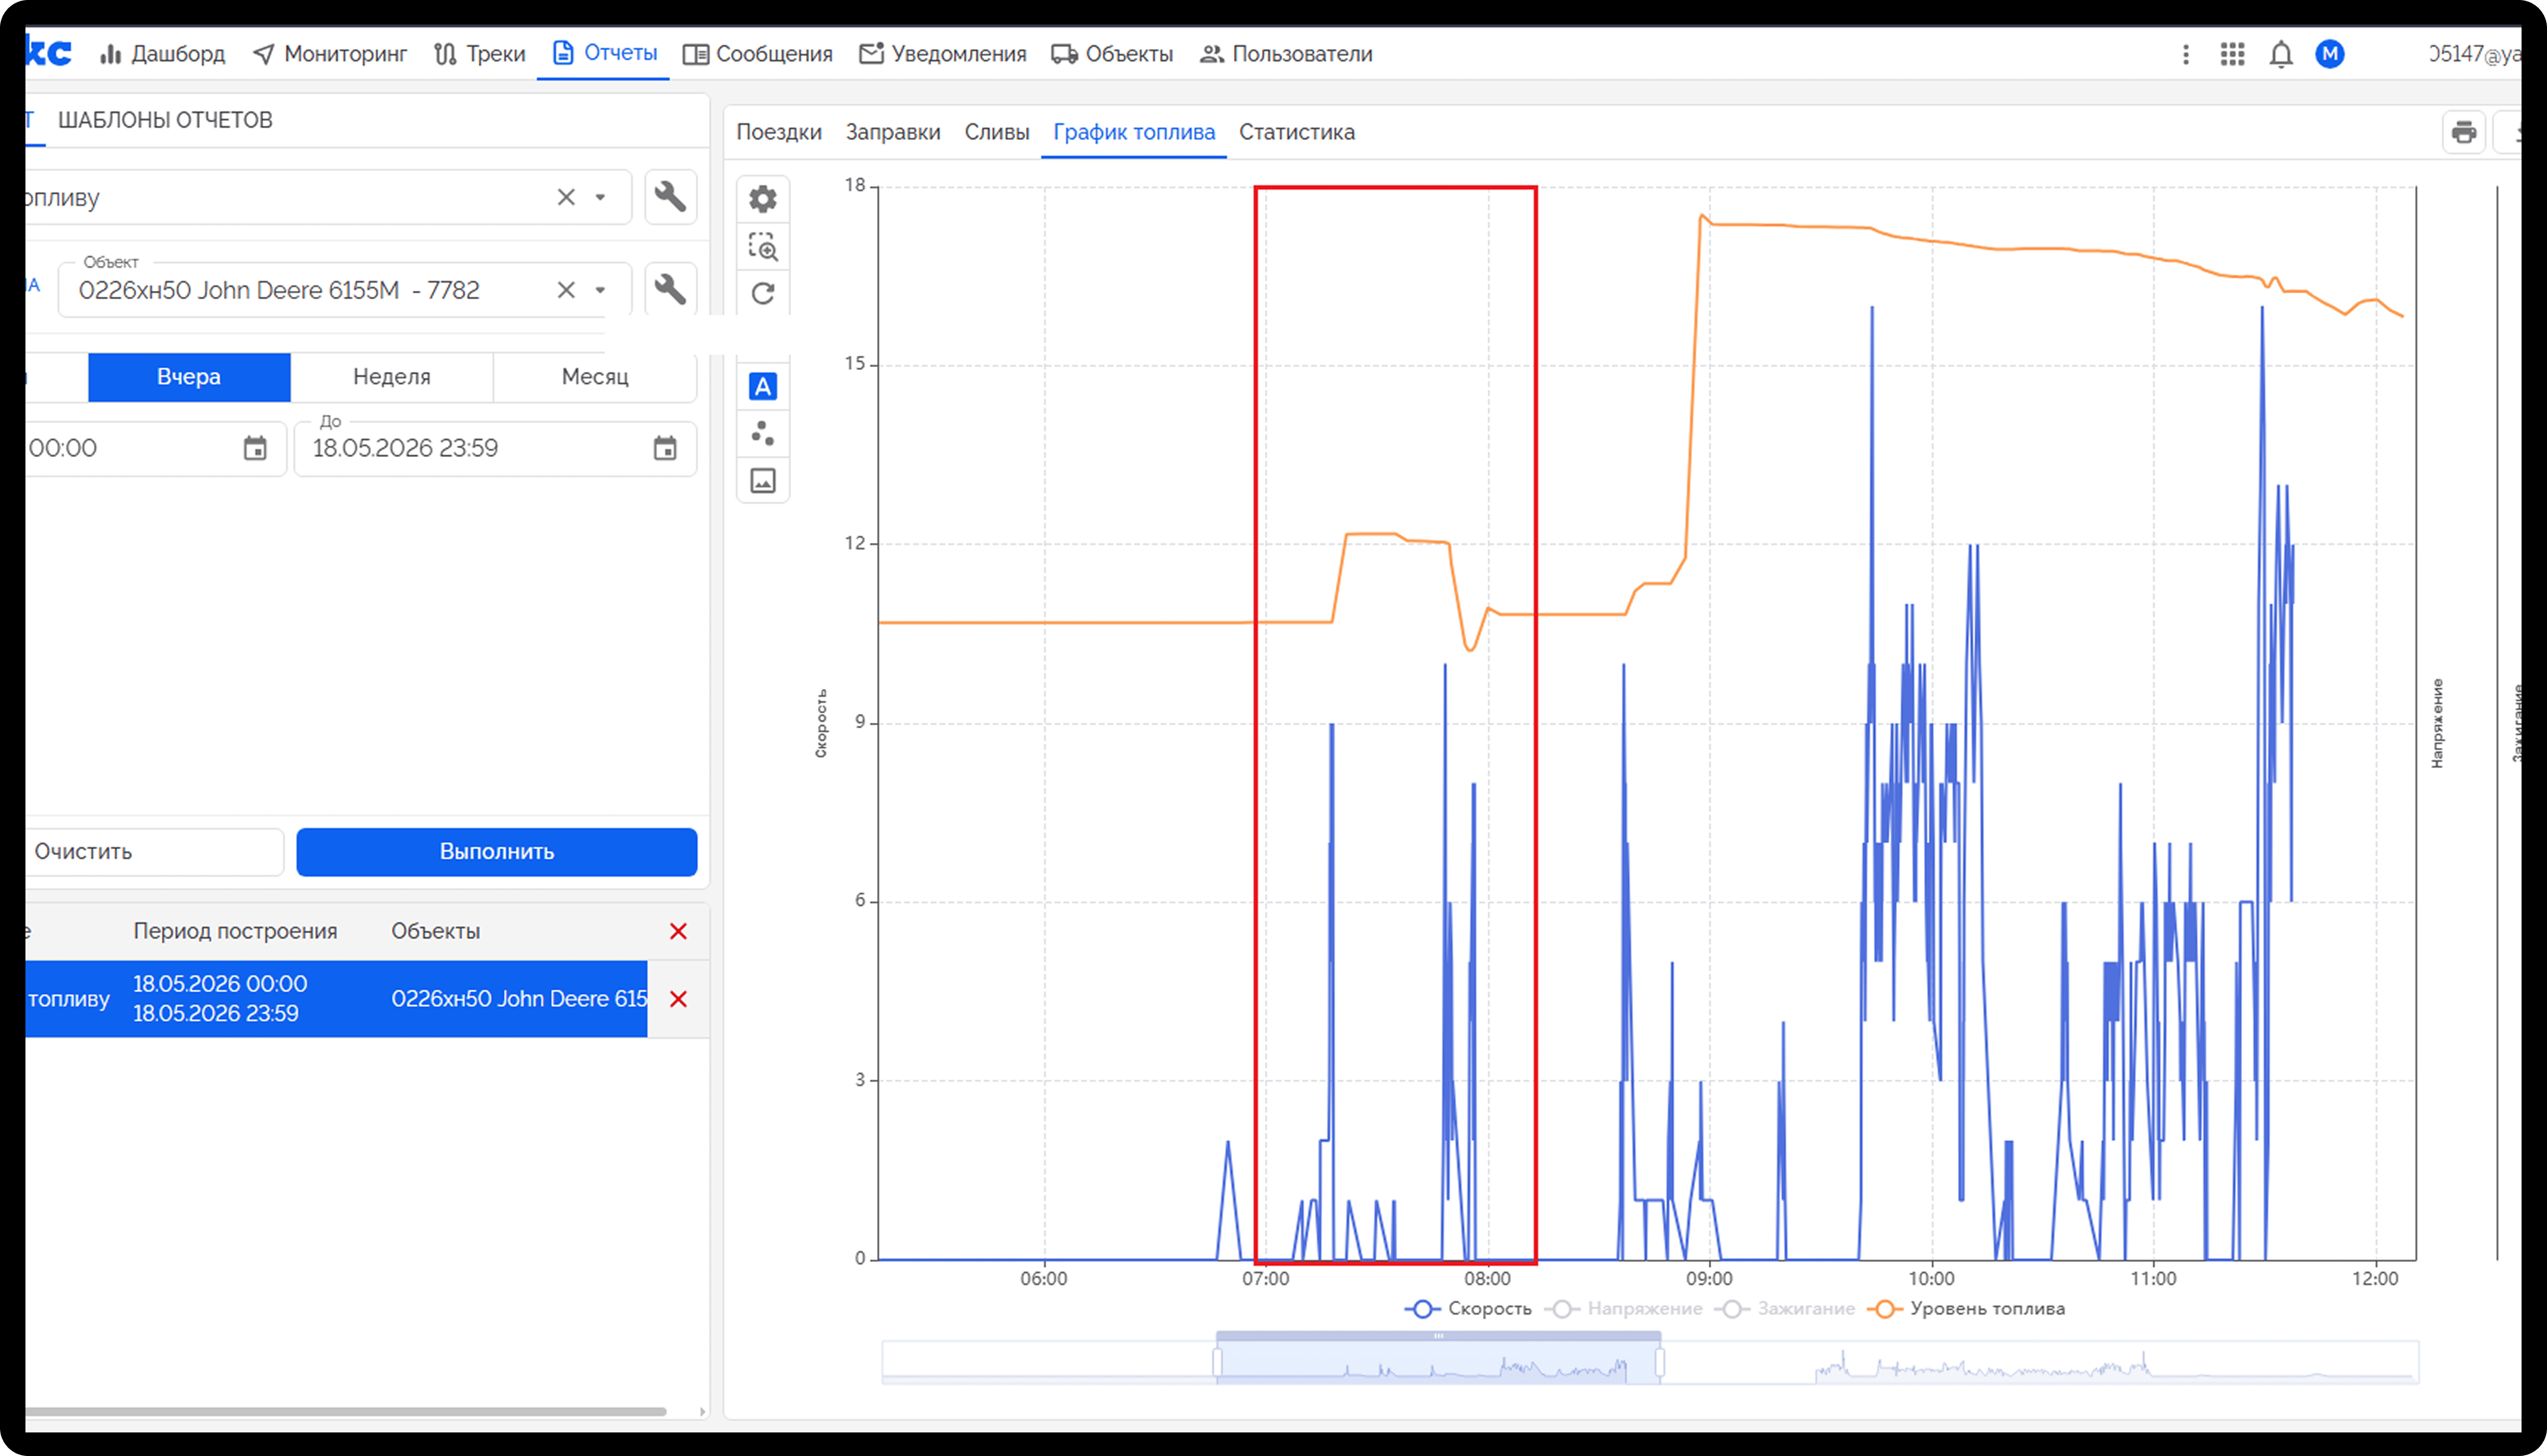Select the График топлива tab
This screenshot has height=1456, width=2547.
coord(1134,132)
